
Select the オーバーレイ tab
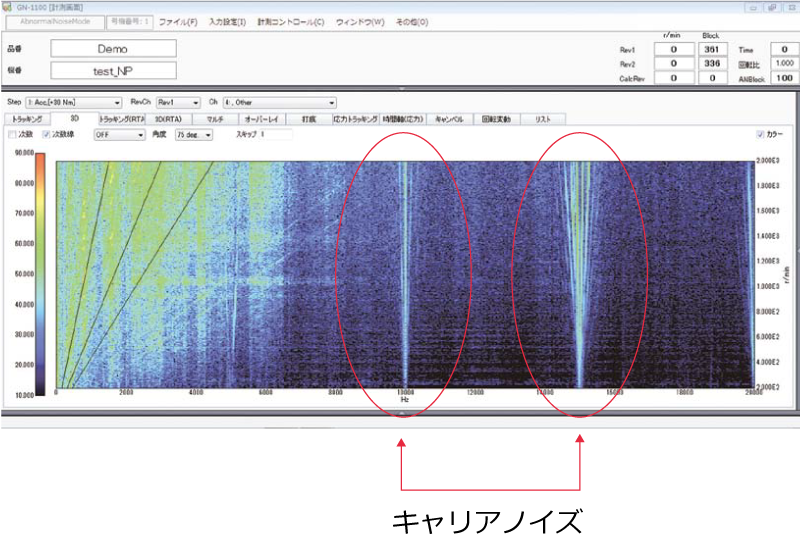[x=259, y=118]
